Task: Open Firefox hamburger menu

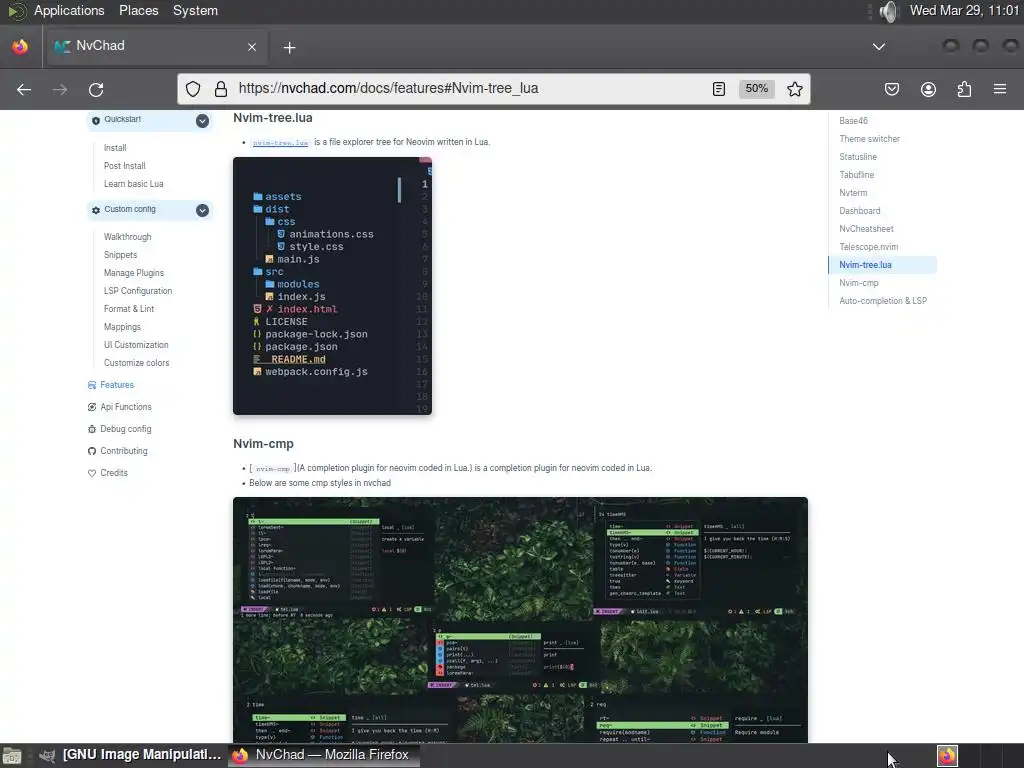Action: [x=1000, y=89]
